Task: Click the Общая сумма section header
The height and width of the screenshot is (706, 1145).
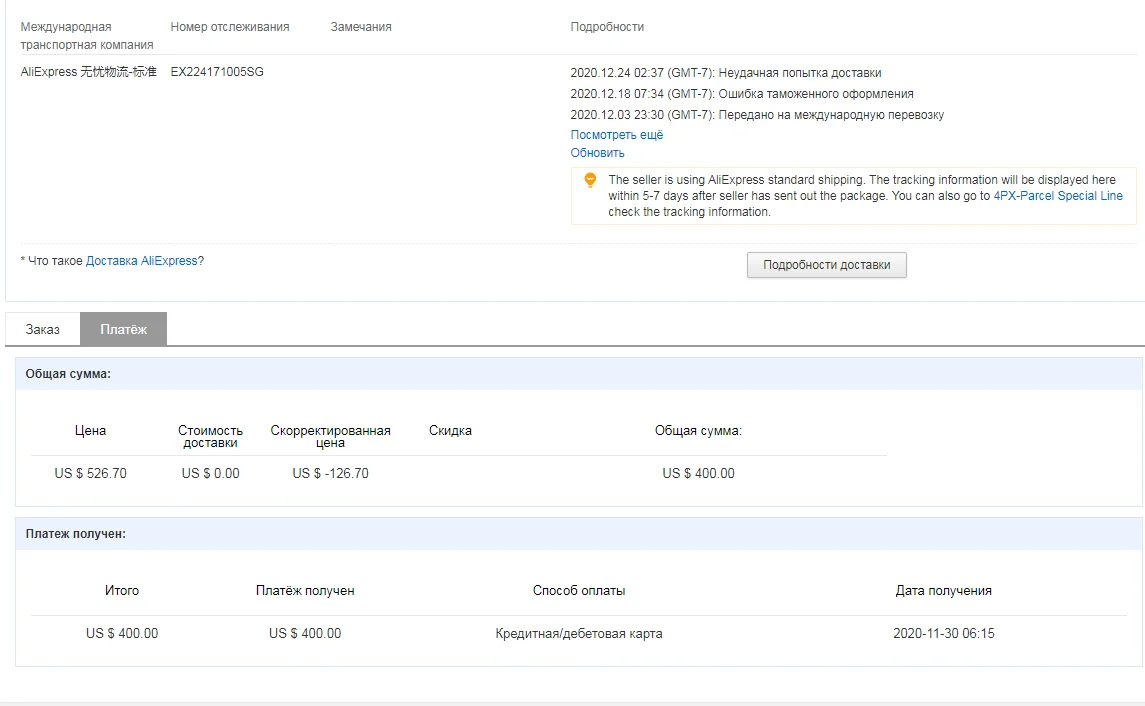Action: pyautogui.click(x=578, y=374)
